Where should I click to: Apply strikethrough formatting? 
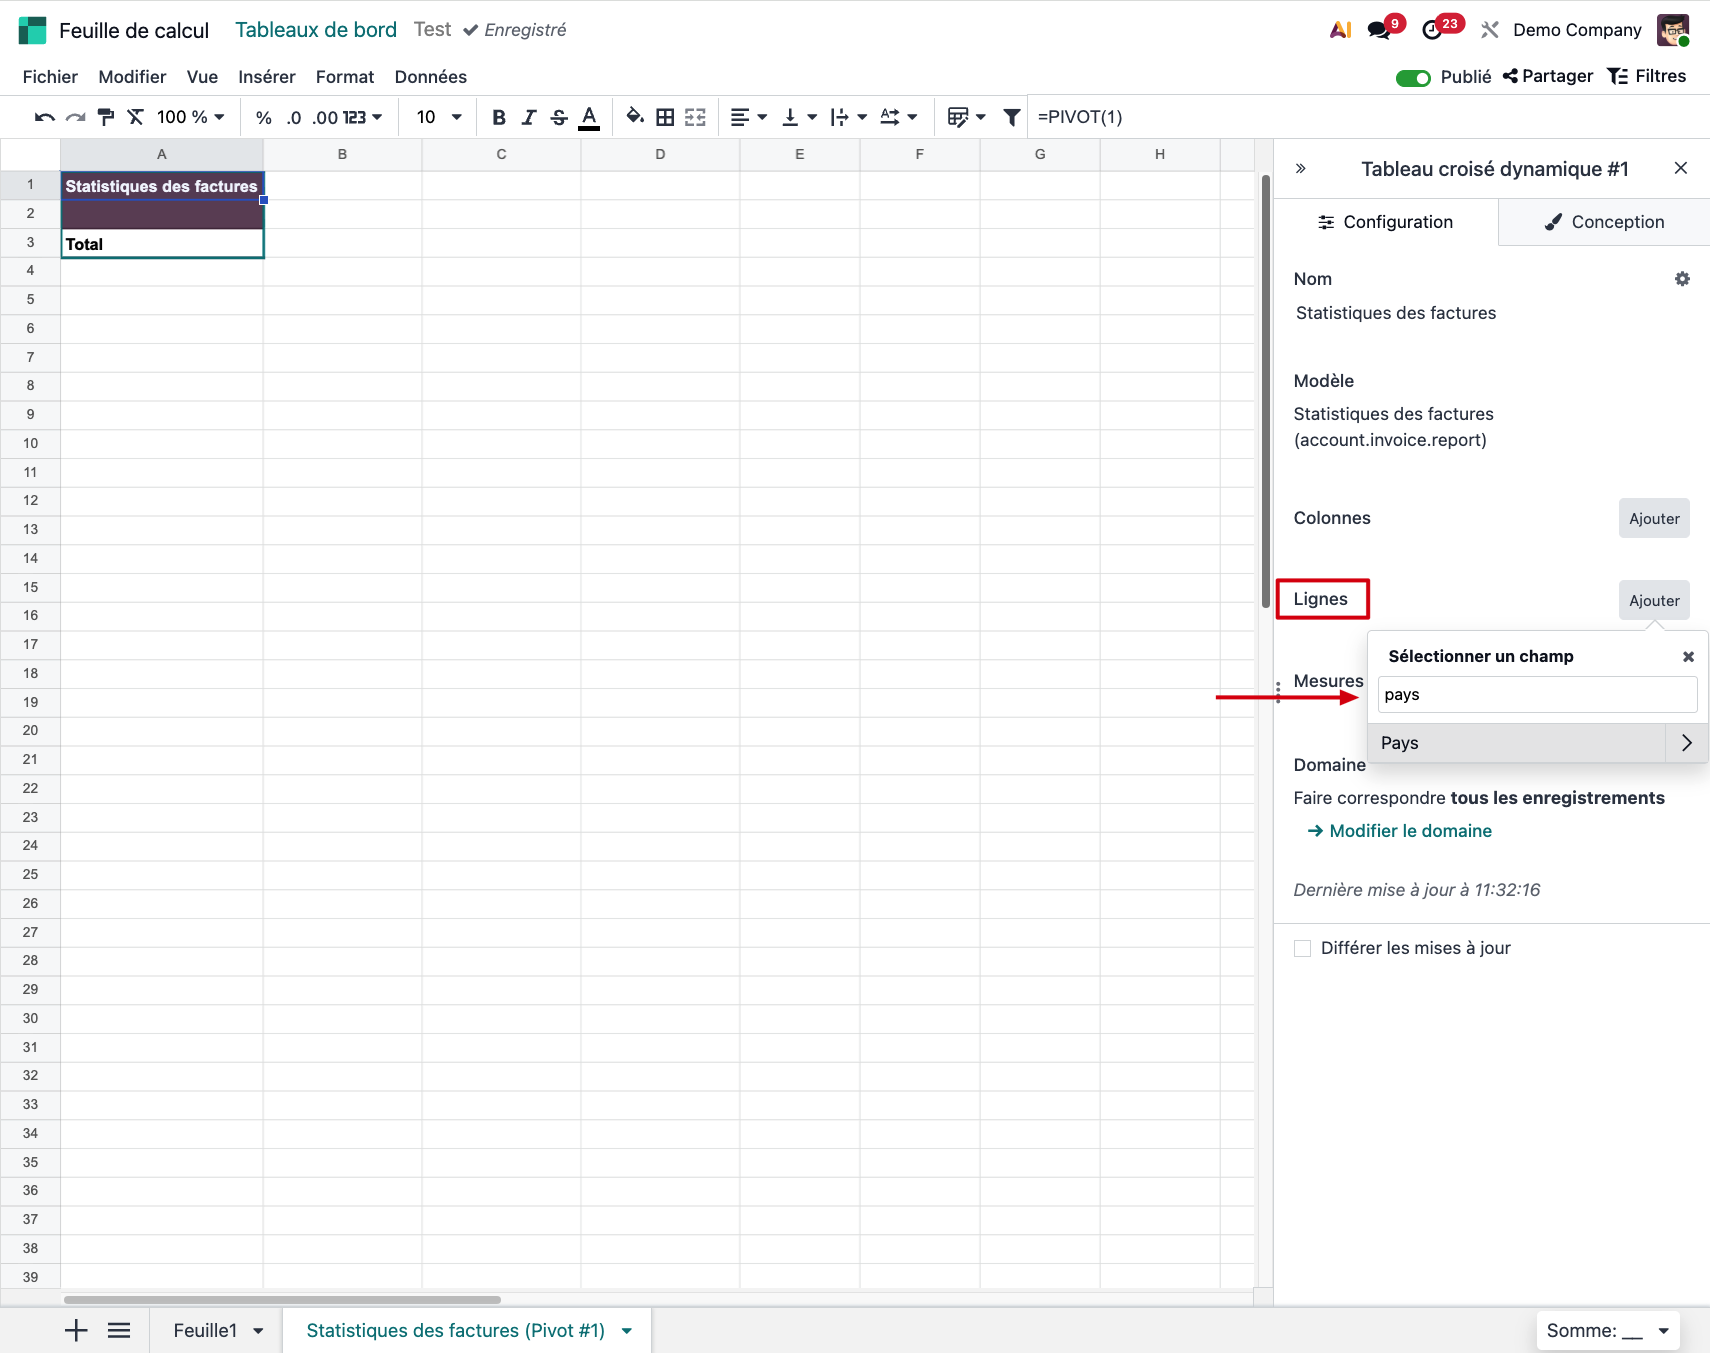(559, 118)
